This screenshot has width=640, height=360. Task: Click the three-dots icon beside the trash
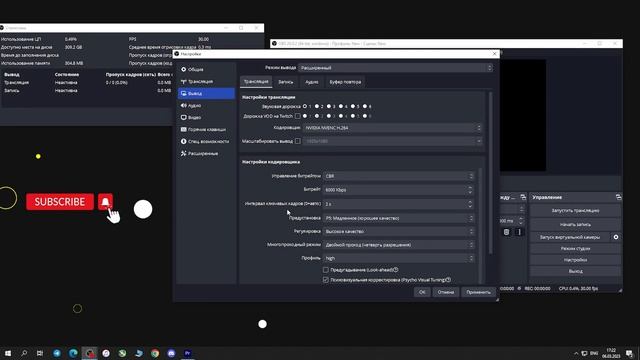point(519,232)
